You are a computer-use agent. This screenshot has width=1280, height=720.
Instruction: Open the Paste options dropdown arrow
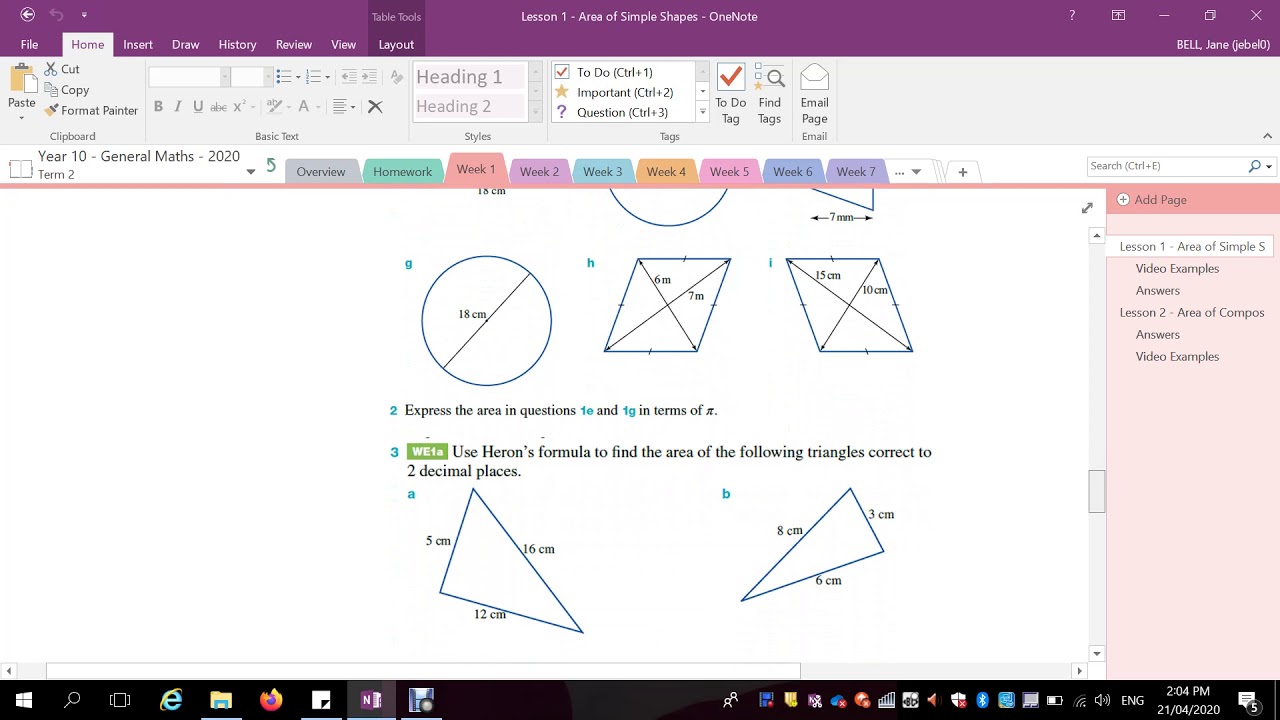[x=21, y=117]
